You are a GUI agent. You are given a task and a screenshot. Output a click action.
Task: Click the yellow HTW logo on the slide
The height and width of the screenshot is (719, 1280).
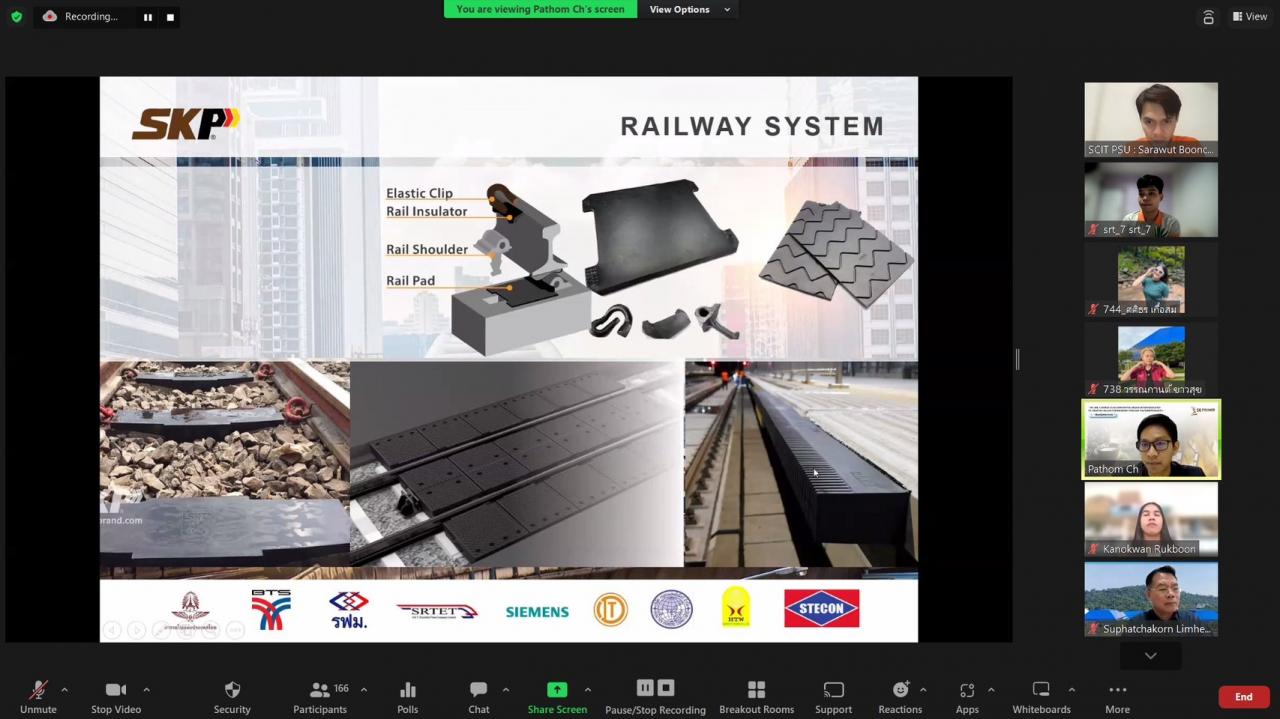[x=736, y=608]
